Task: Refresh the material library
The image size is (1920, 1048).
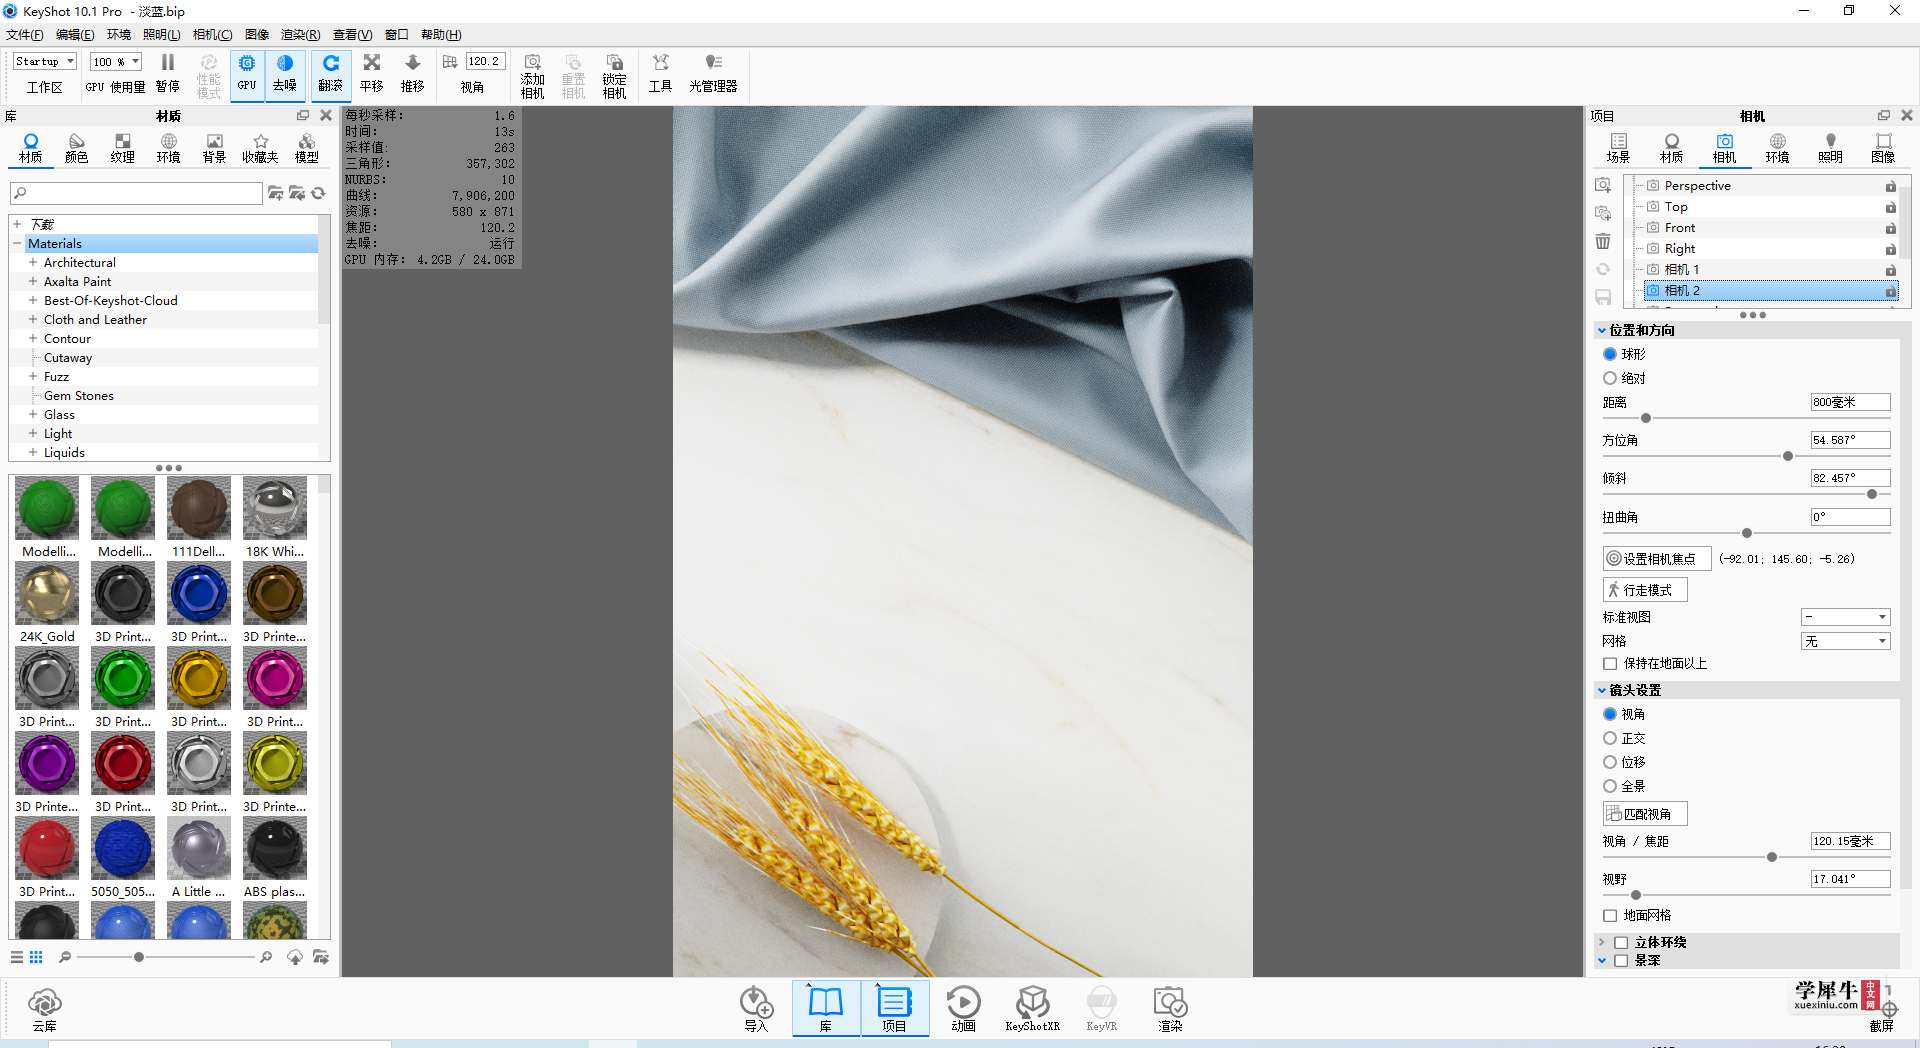Action: coord(319,193)
